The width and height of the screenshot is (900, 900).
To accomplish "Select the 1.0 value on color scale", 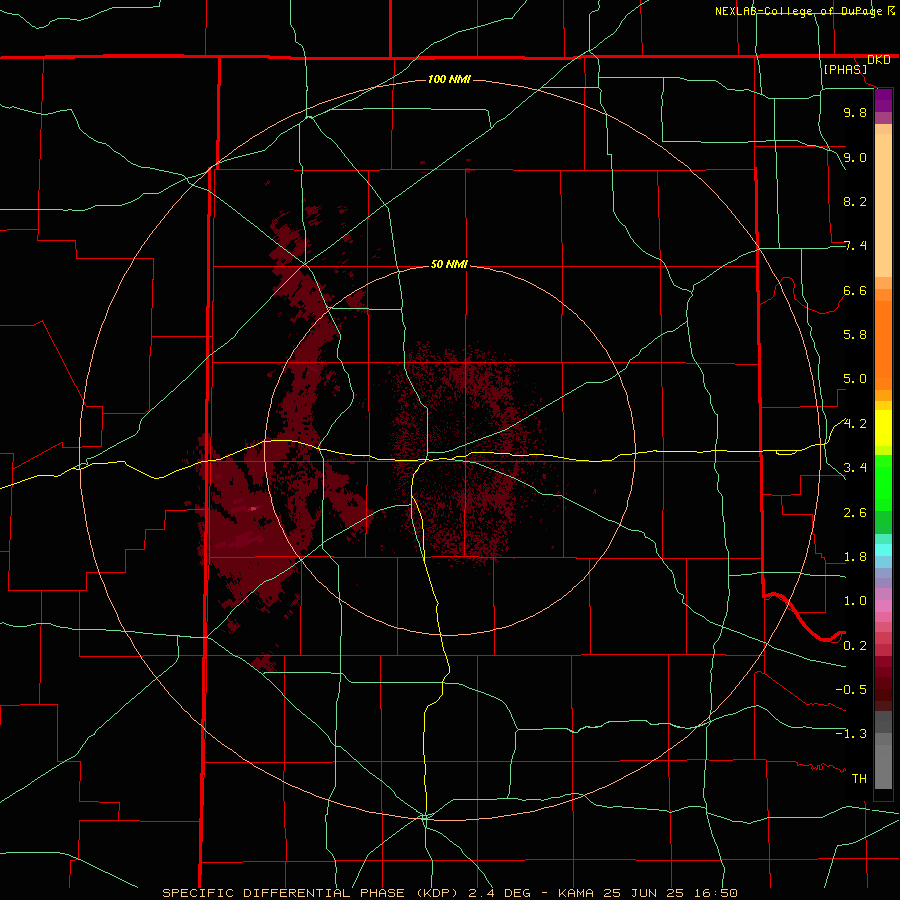I will click(x=855, y=601).
